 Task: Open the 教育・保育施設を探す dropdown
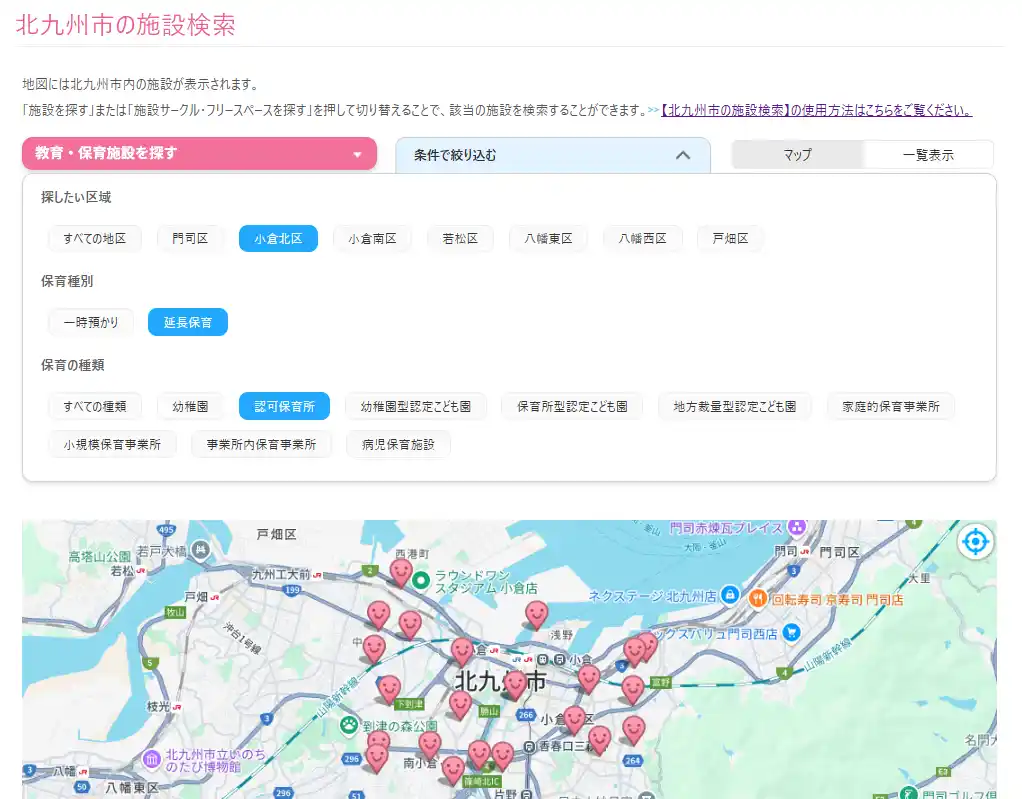coord(199,154)
